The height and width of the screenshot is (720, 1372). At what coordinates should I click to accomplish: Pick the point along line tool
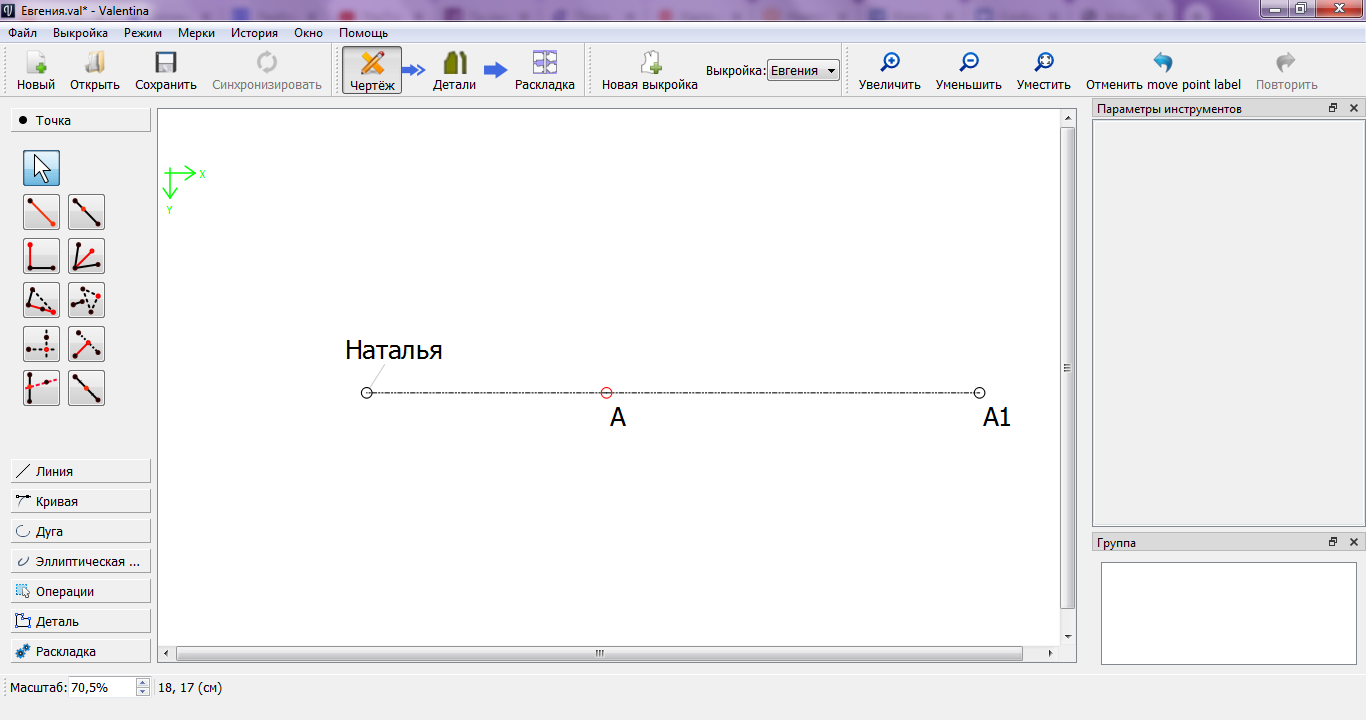point(86,212)
